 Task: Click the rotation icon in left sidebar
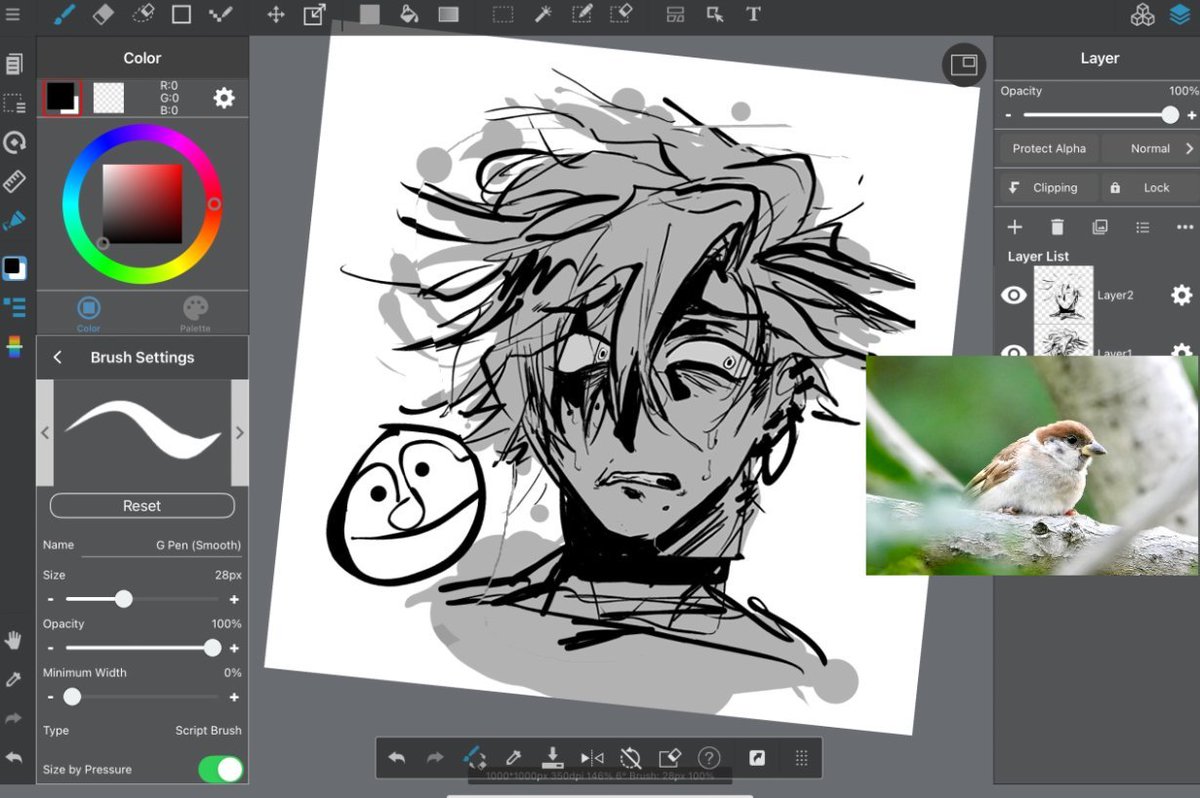14,142
